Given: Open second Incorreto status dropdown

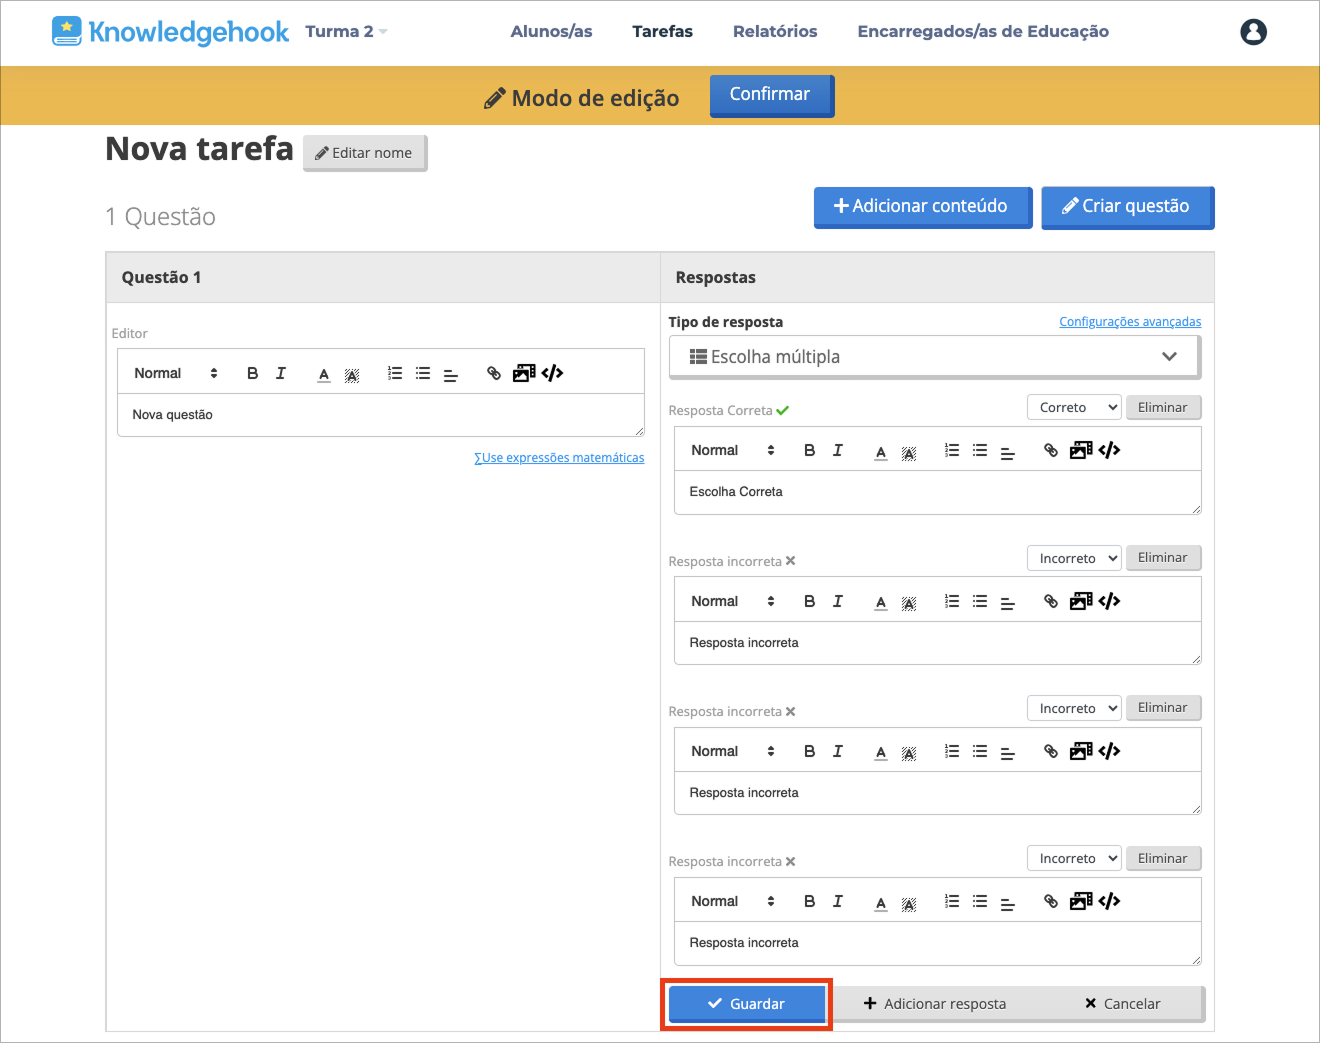Looking at the screenshot, I should click(1074, 708).
